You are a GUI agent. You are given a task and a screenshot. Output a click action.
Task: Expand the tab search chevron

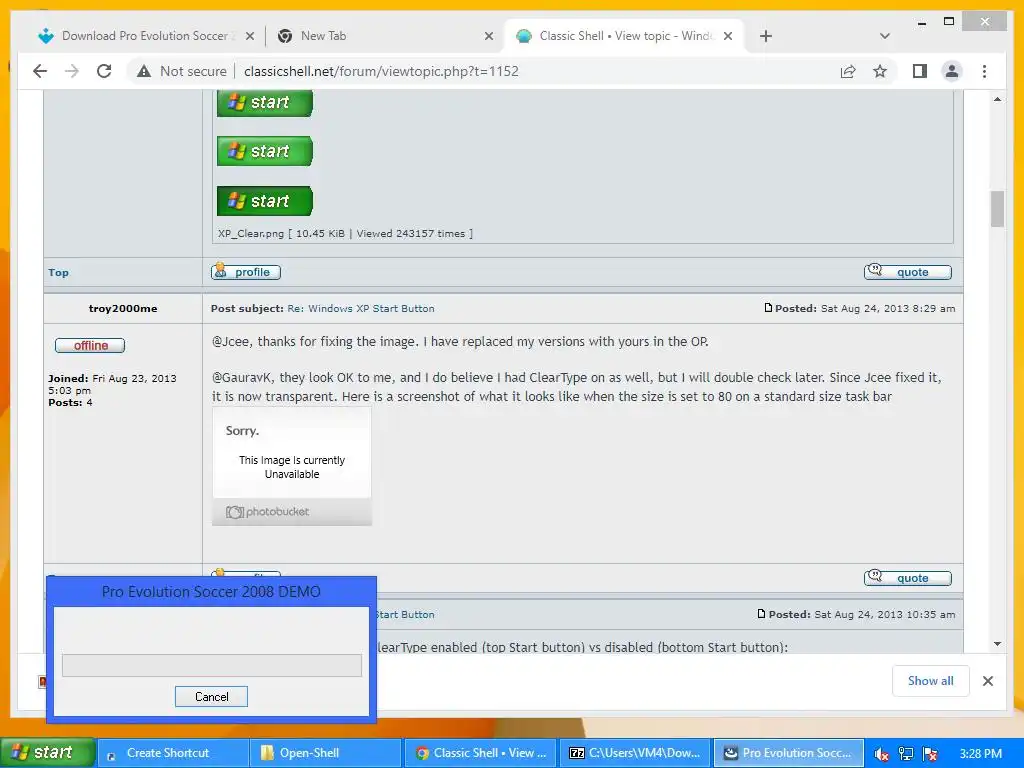pyautogui.click(x=884, y=36)
